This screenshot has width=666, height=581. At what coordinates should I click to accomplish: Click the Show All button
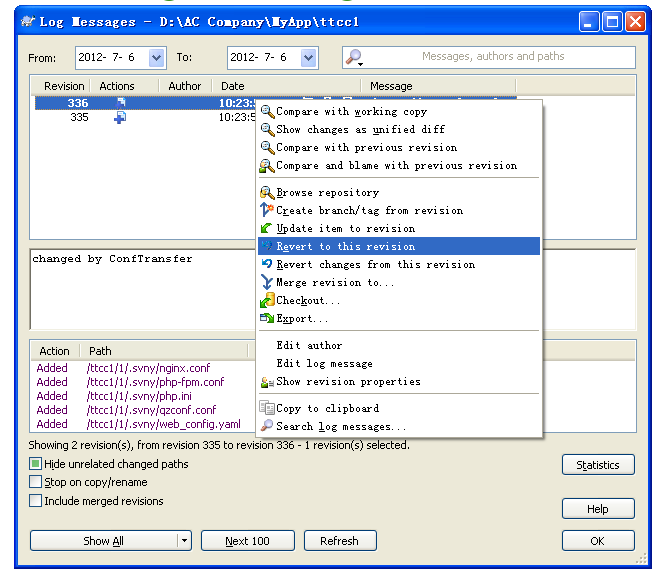(104, 541)
